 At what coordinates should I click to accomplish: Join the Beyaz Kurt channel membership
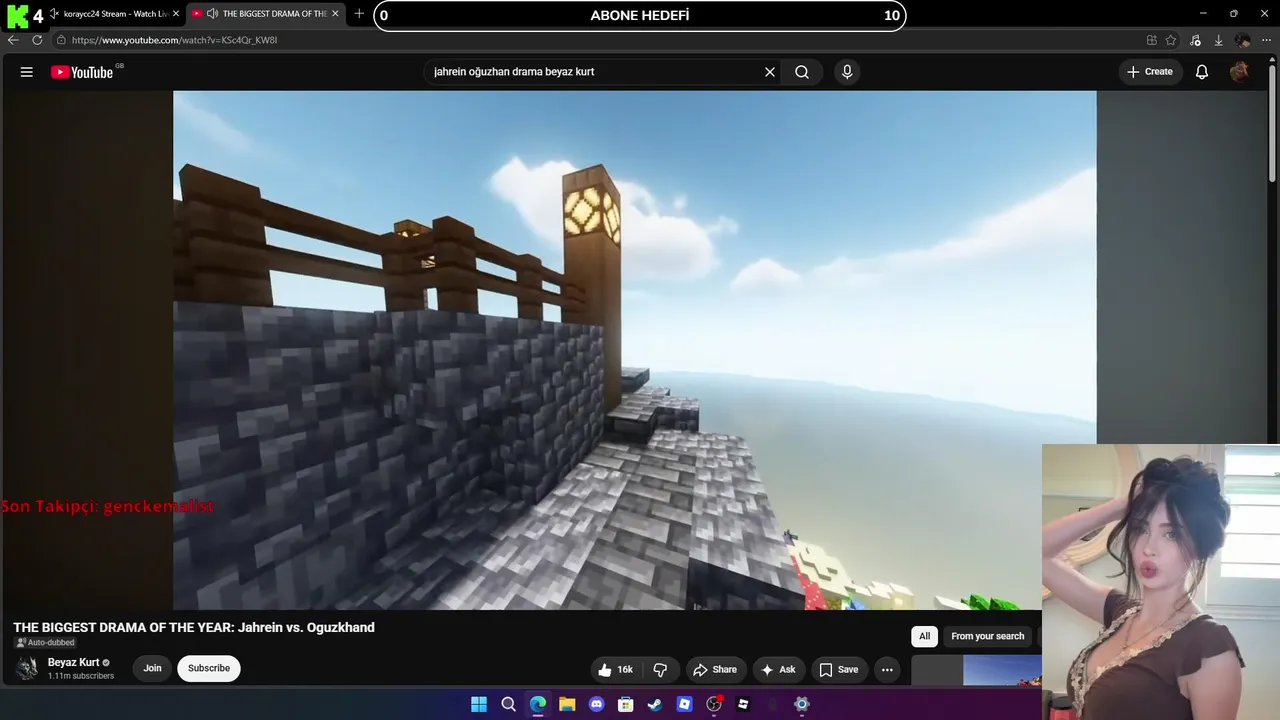coord(152,668)
